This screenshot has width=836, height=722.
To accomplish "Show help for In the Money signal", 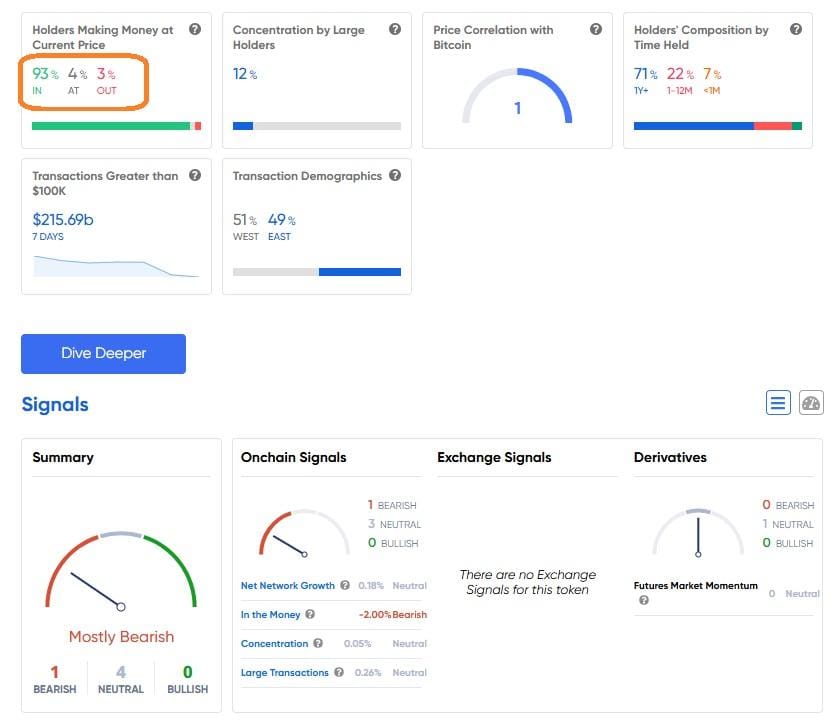I will [310, 615].
